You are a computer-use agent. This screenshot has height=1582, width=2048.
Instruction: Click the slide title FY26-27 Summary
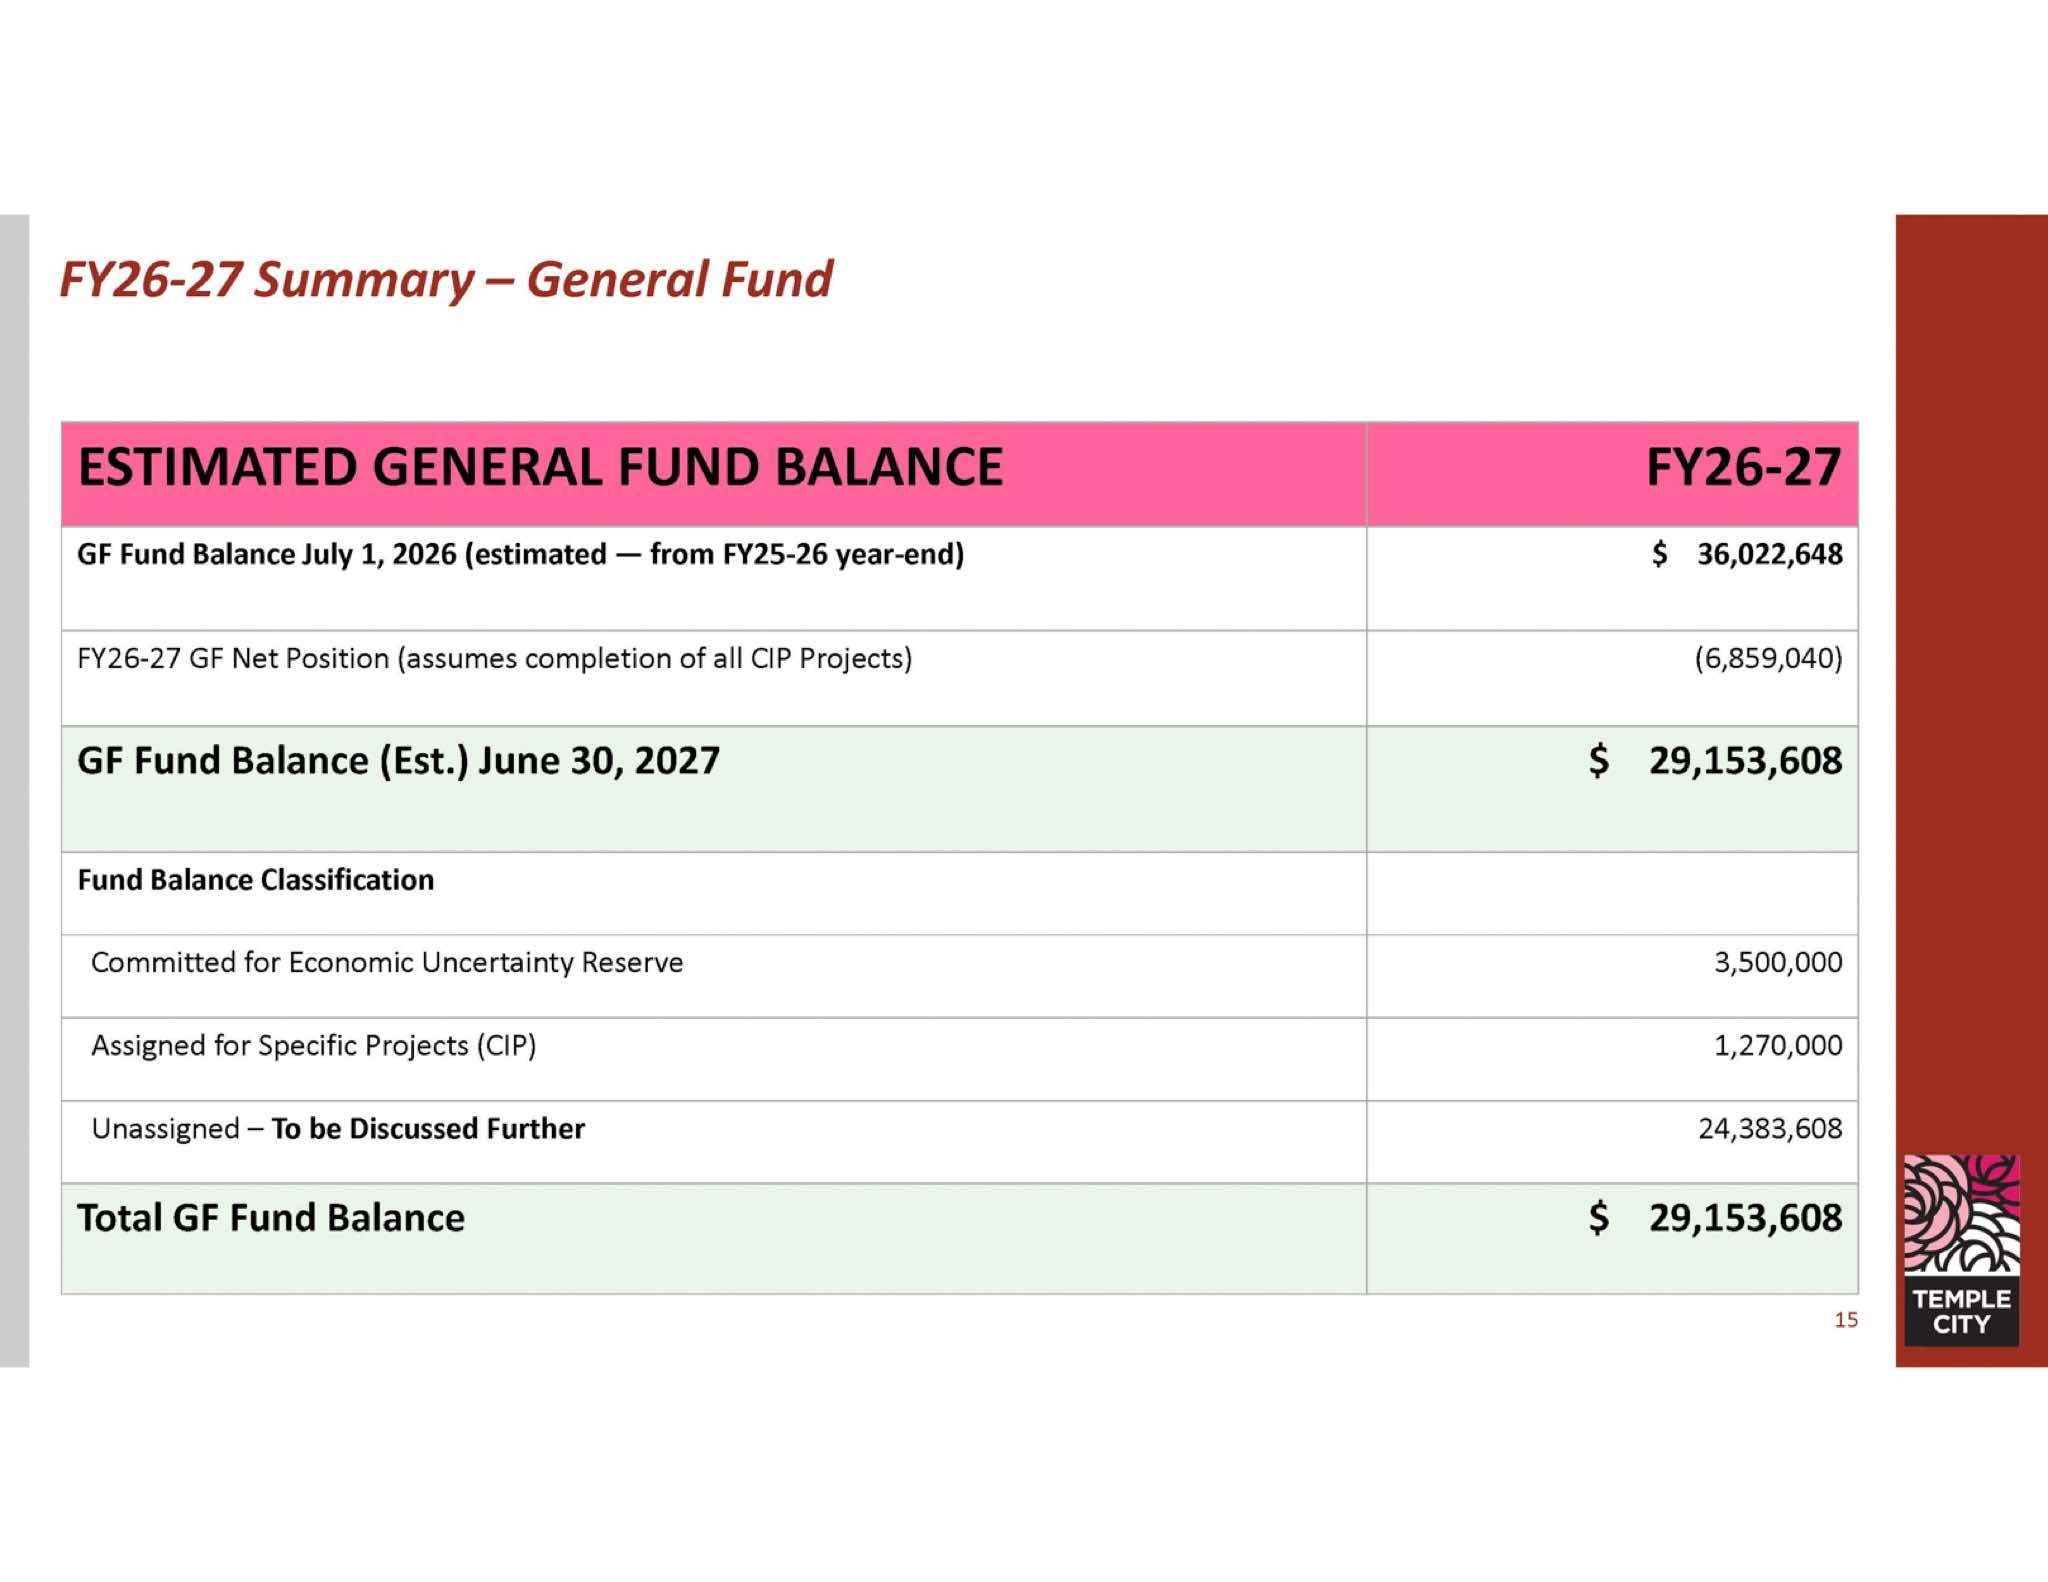click(446, 279)
